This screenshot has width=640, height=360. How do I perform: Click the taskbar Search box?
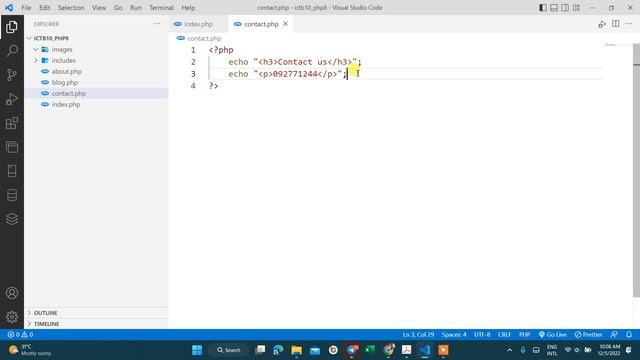[229, 350]
